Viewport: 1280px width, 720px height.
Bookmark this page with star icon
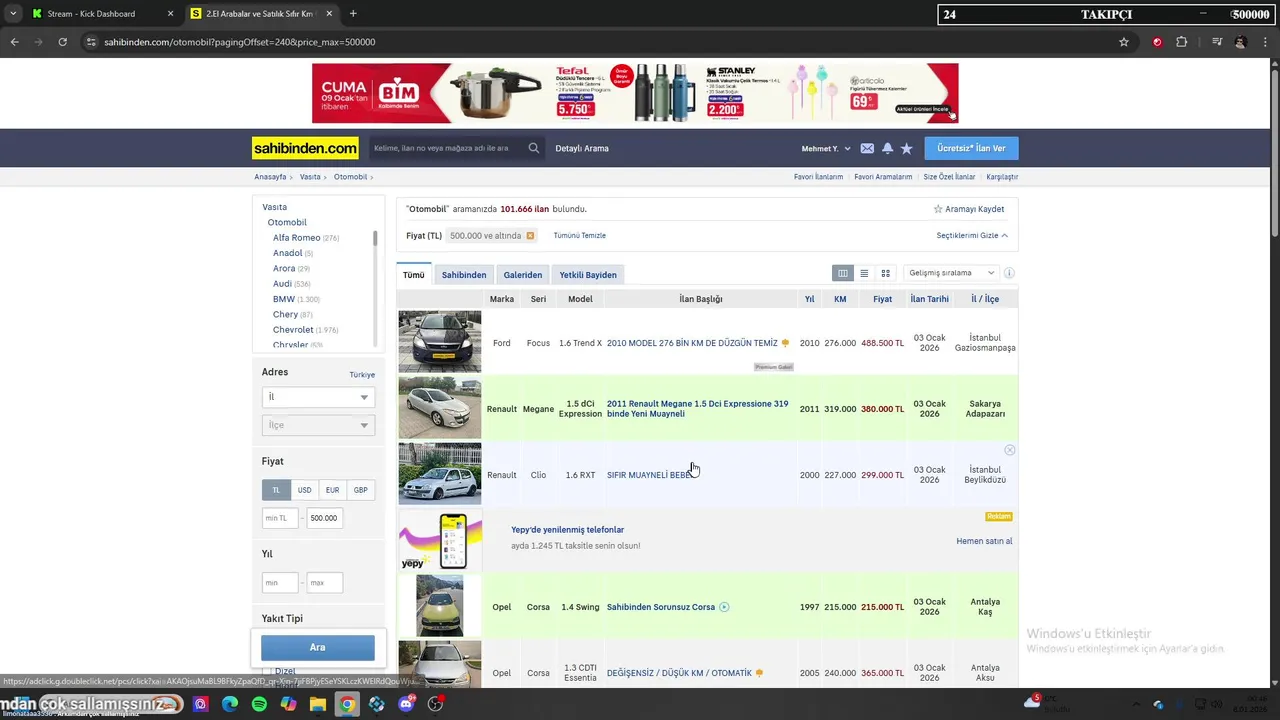click(x=1124, y=42)
